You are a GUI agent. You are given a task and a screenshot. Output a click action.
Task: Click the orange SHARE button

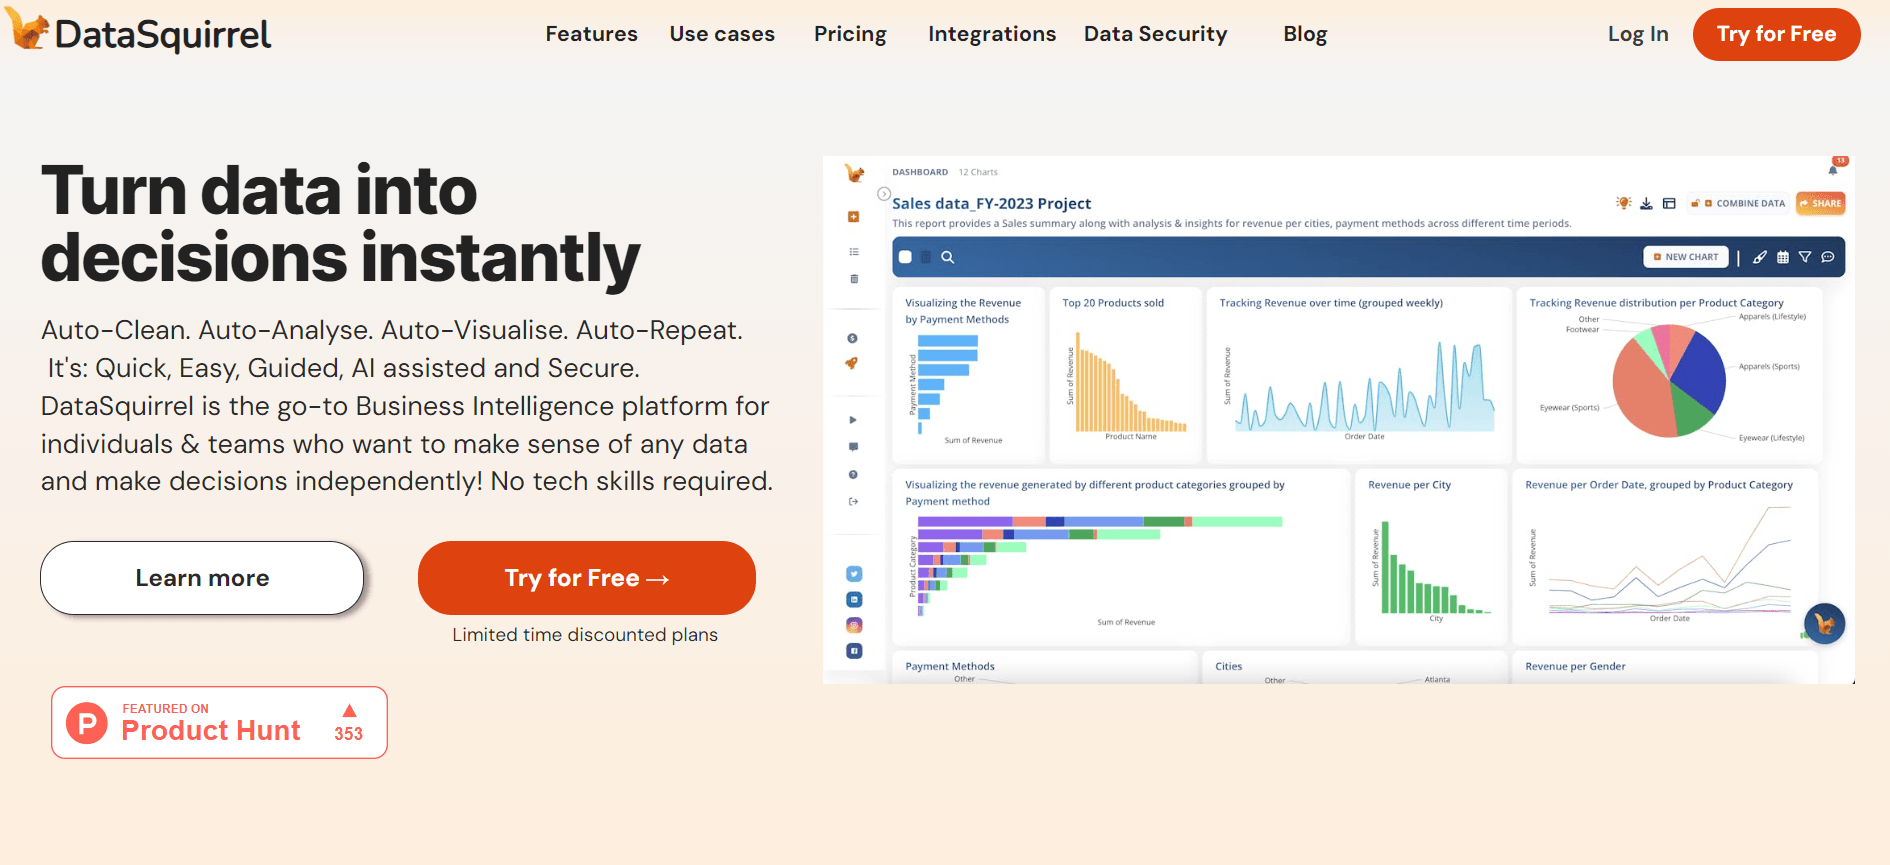[1820, 203]
